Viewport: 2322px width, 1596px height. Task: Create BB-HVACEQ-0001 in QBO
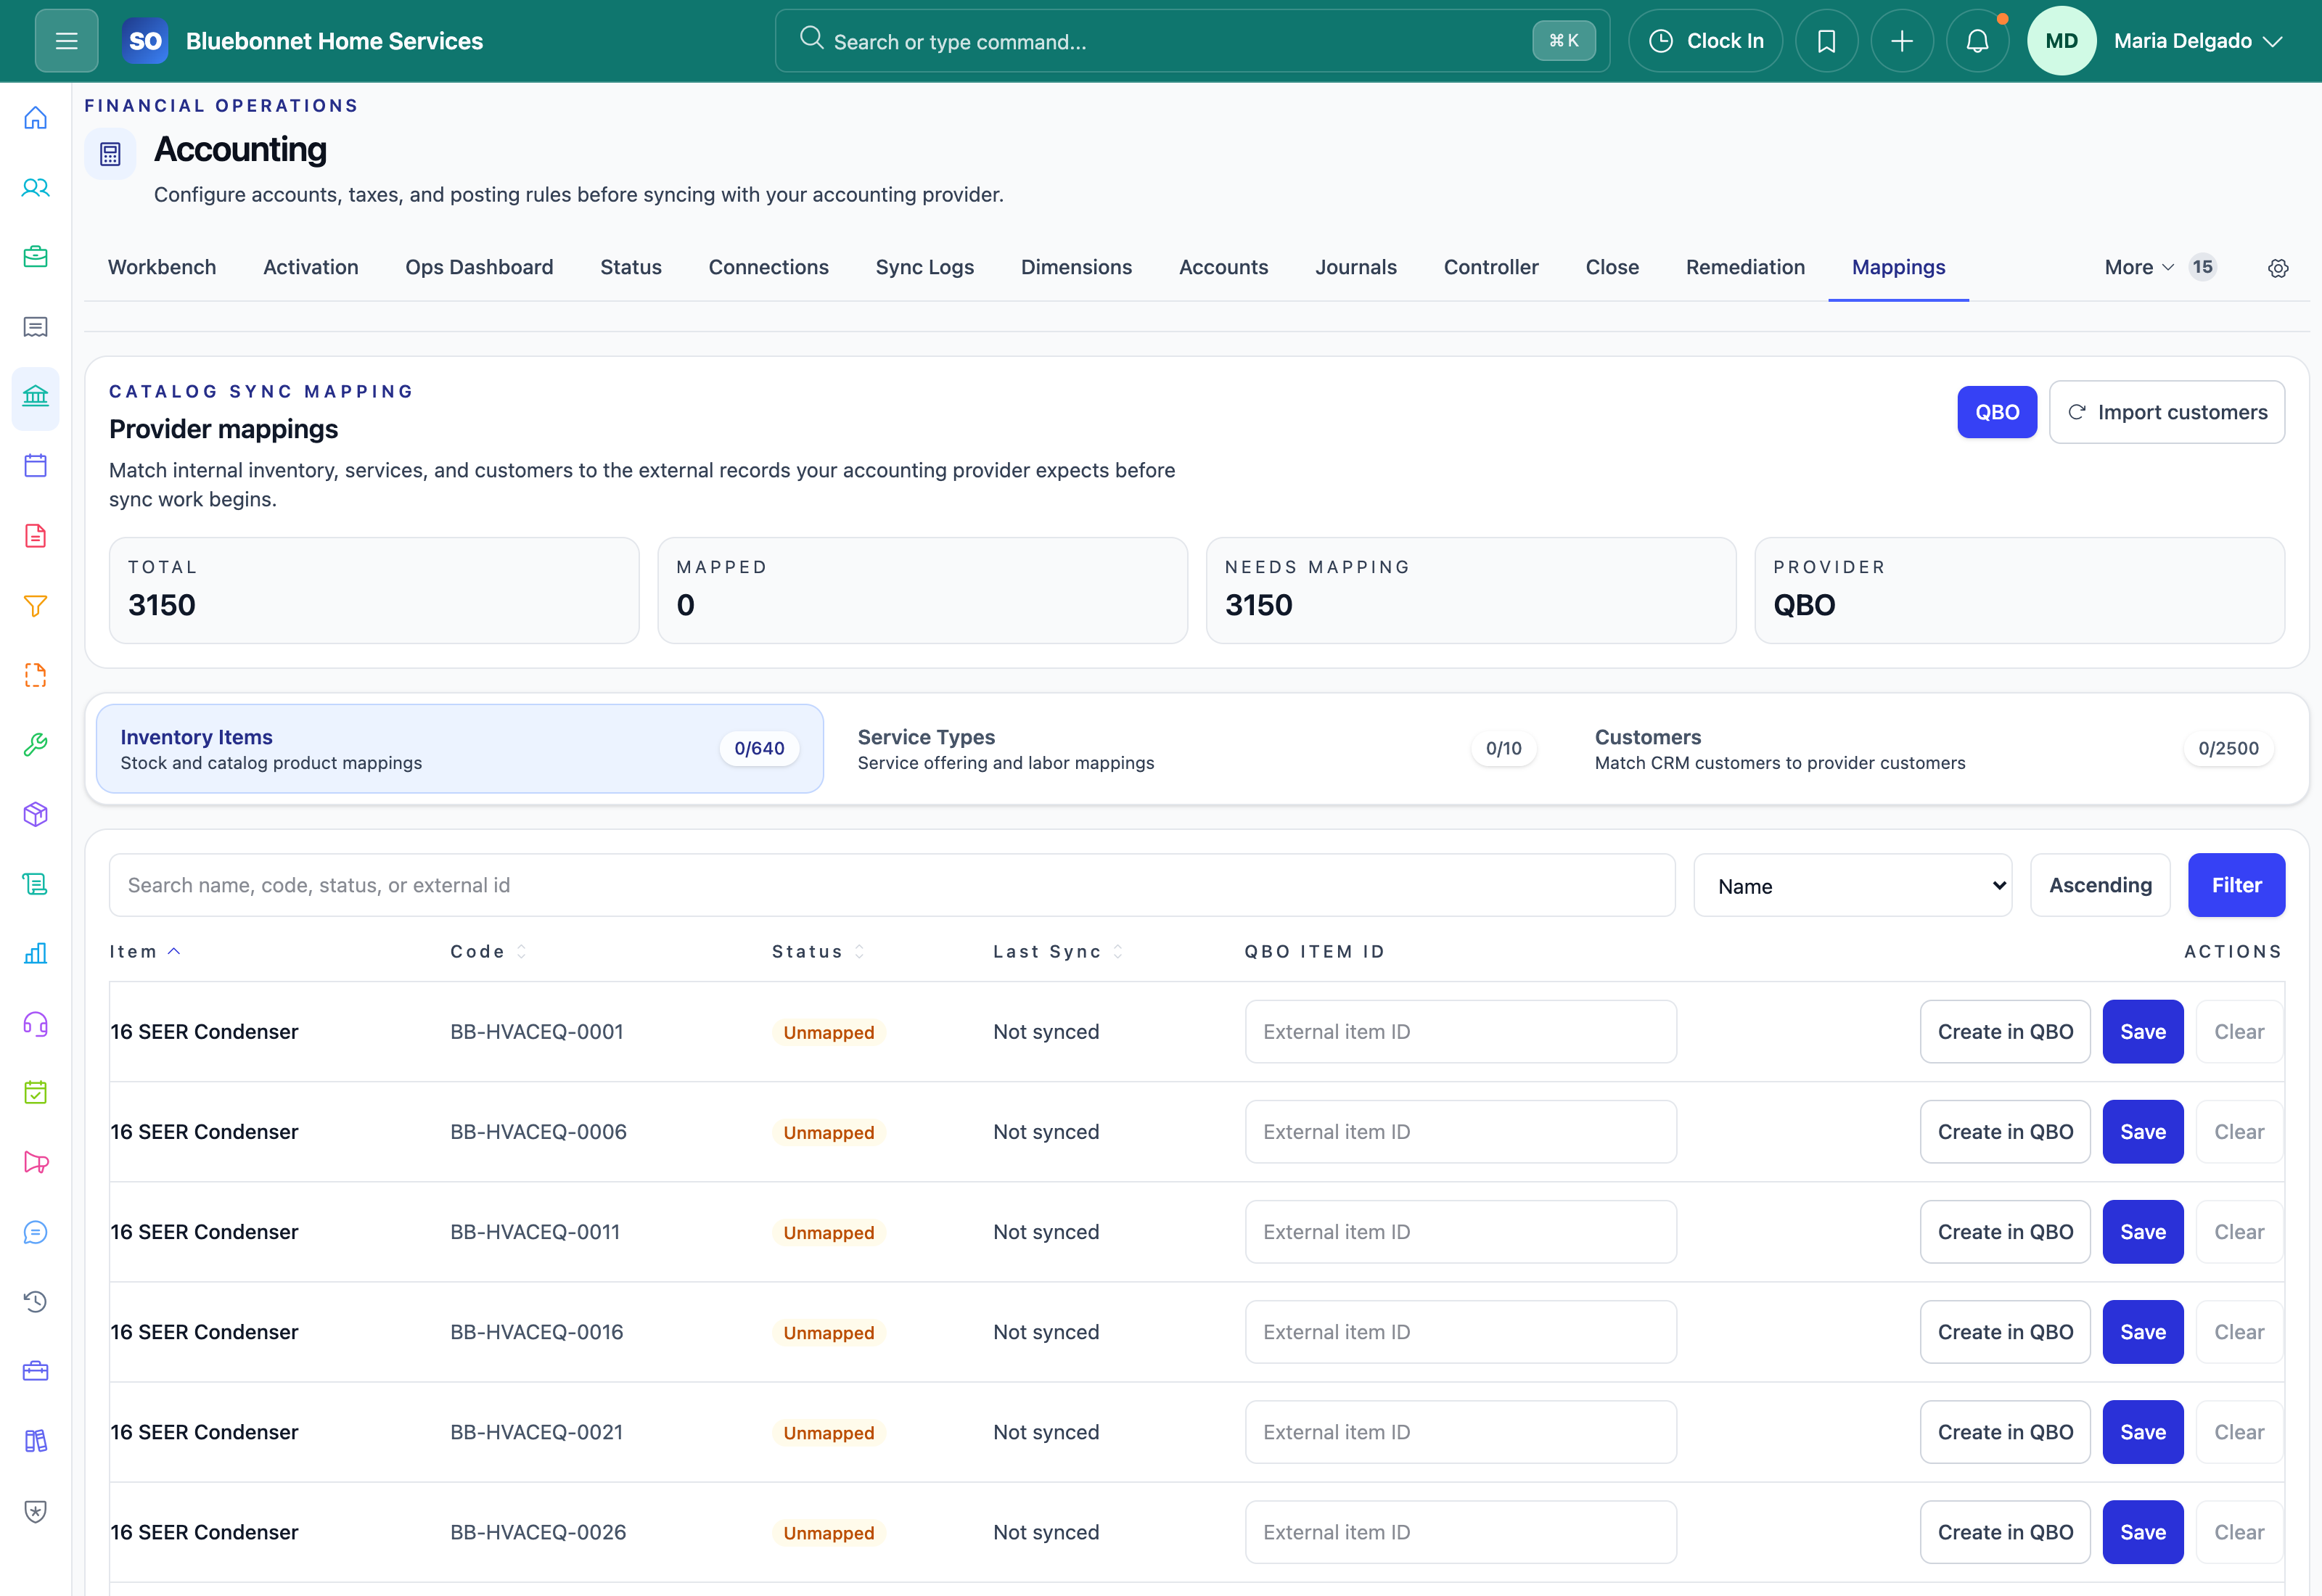pyautogui.click(x=2005, y=1032)
